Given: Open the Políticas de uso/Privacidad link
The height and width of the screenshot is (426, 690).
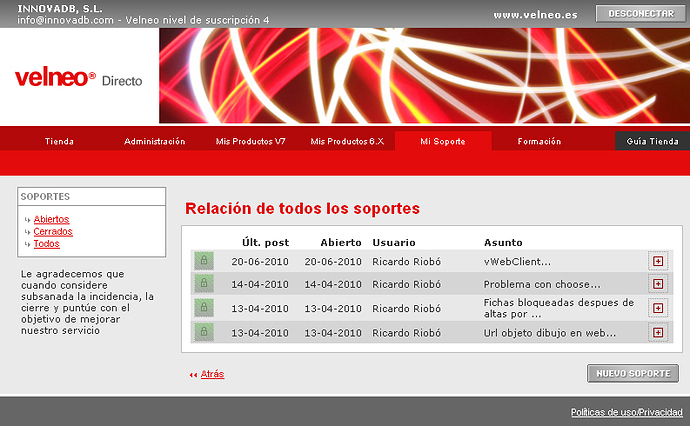Looking at the screenshot, I should [x=627, y=412].
